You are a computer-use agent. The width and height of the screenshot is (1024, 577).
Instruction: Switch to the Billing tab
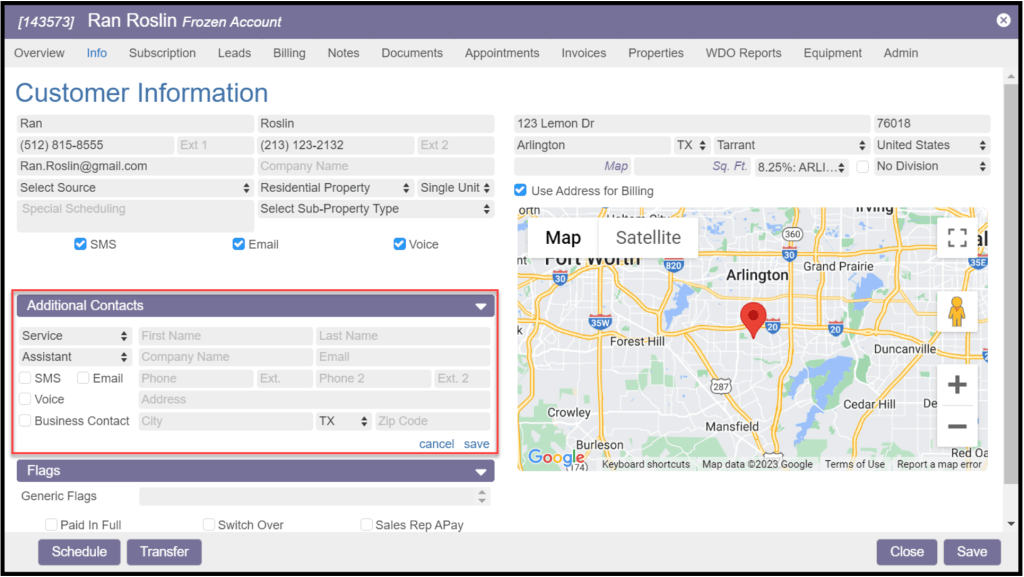pos(289,53)
